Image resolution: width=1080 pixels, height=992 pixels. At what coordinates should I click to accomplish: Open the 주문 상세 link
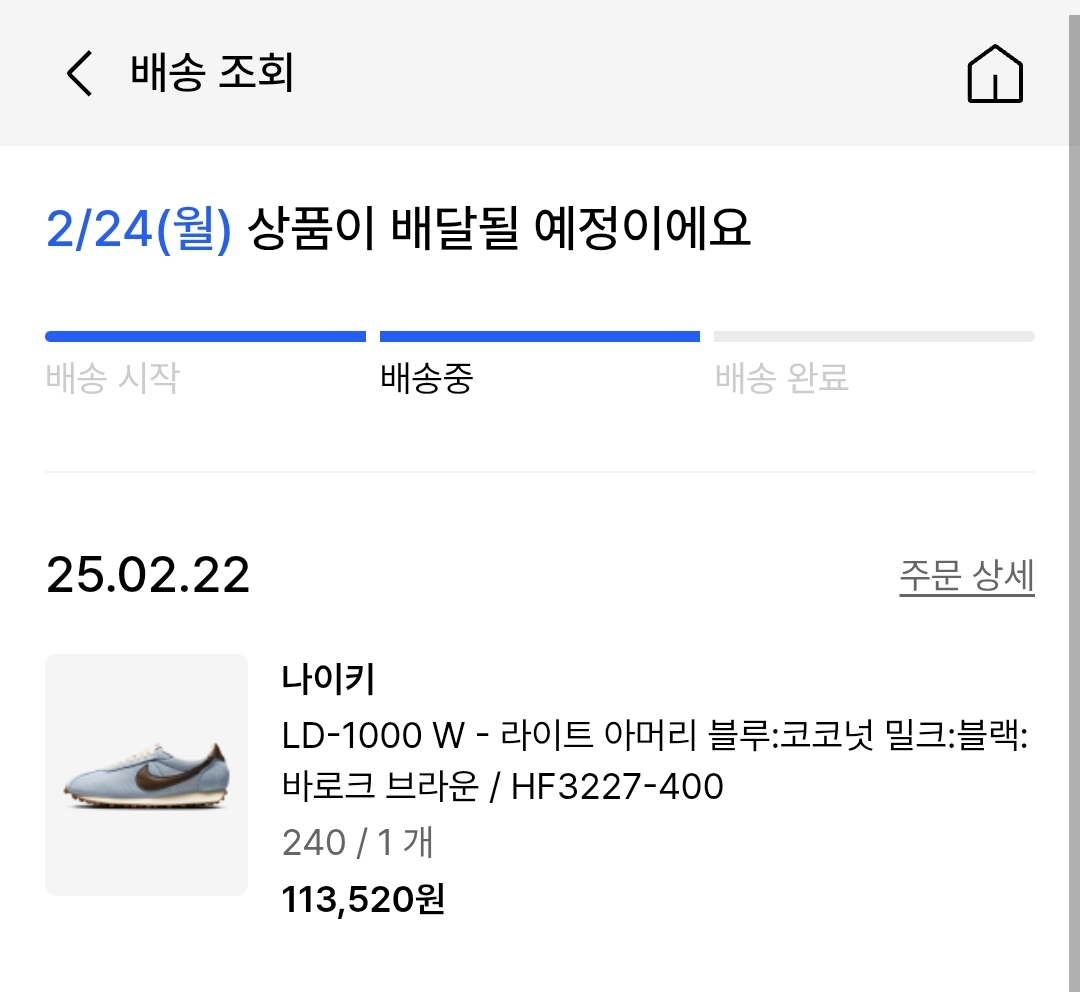pyautogui.click(x=966, y=577)
